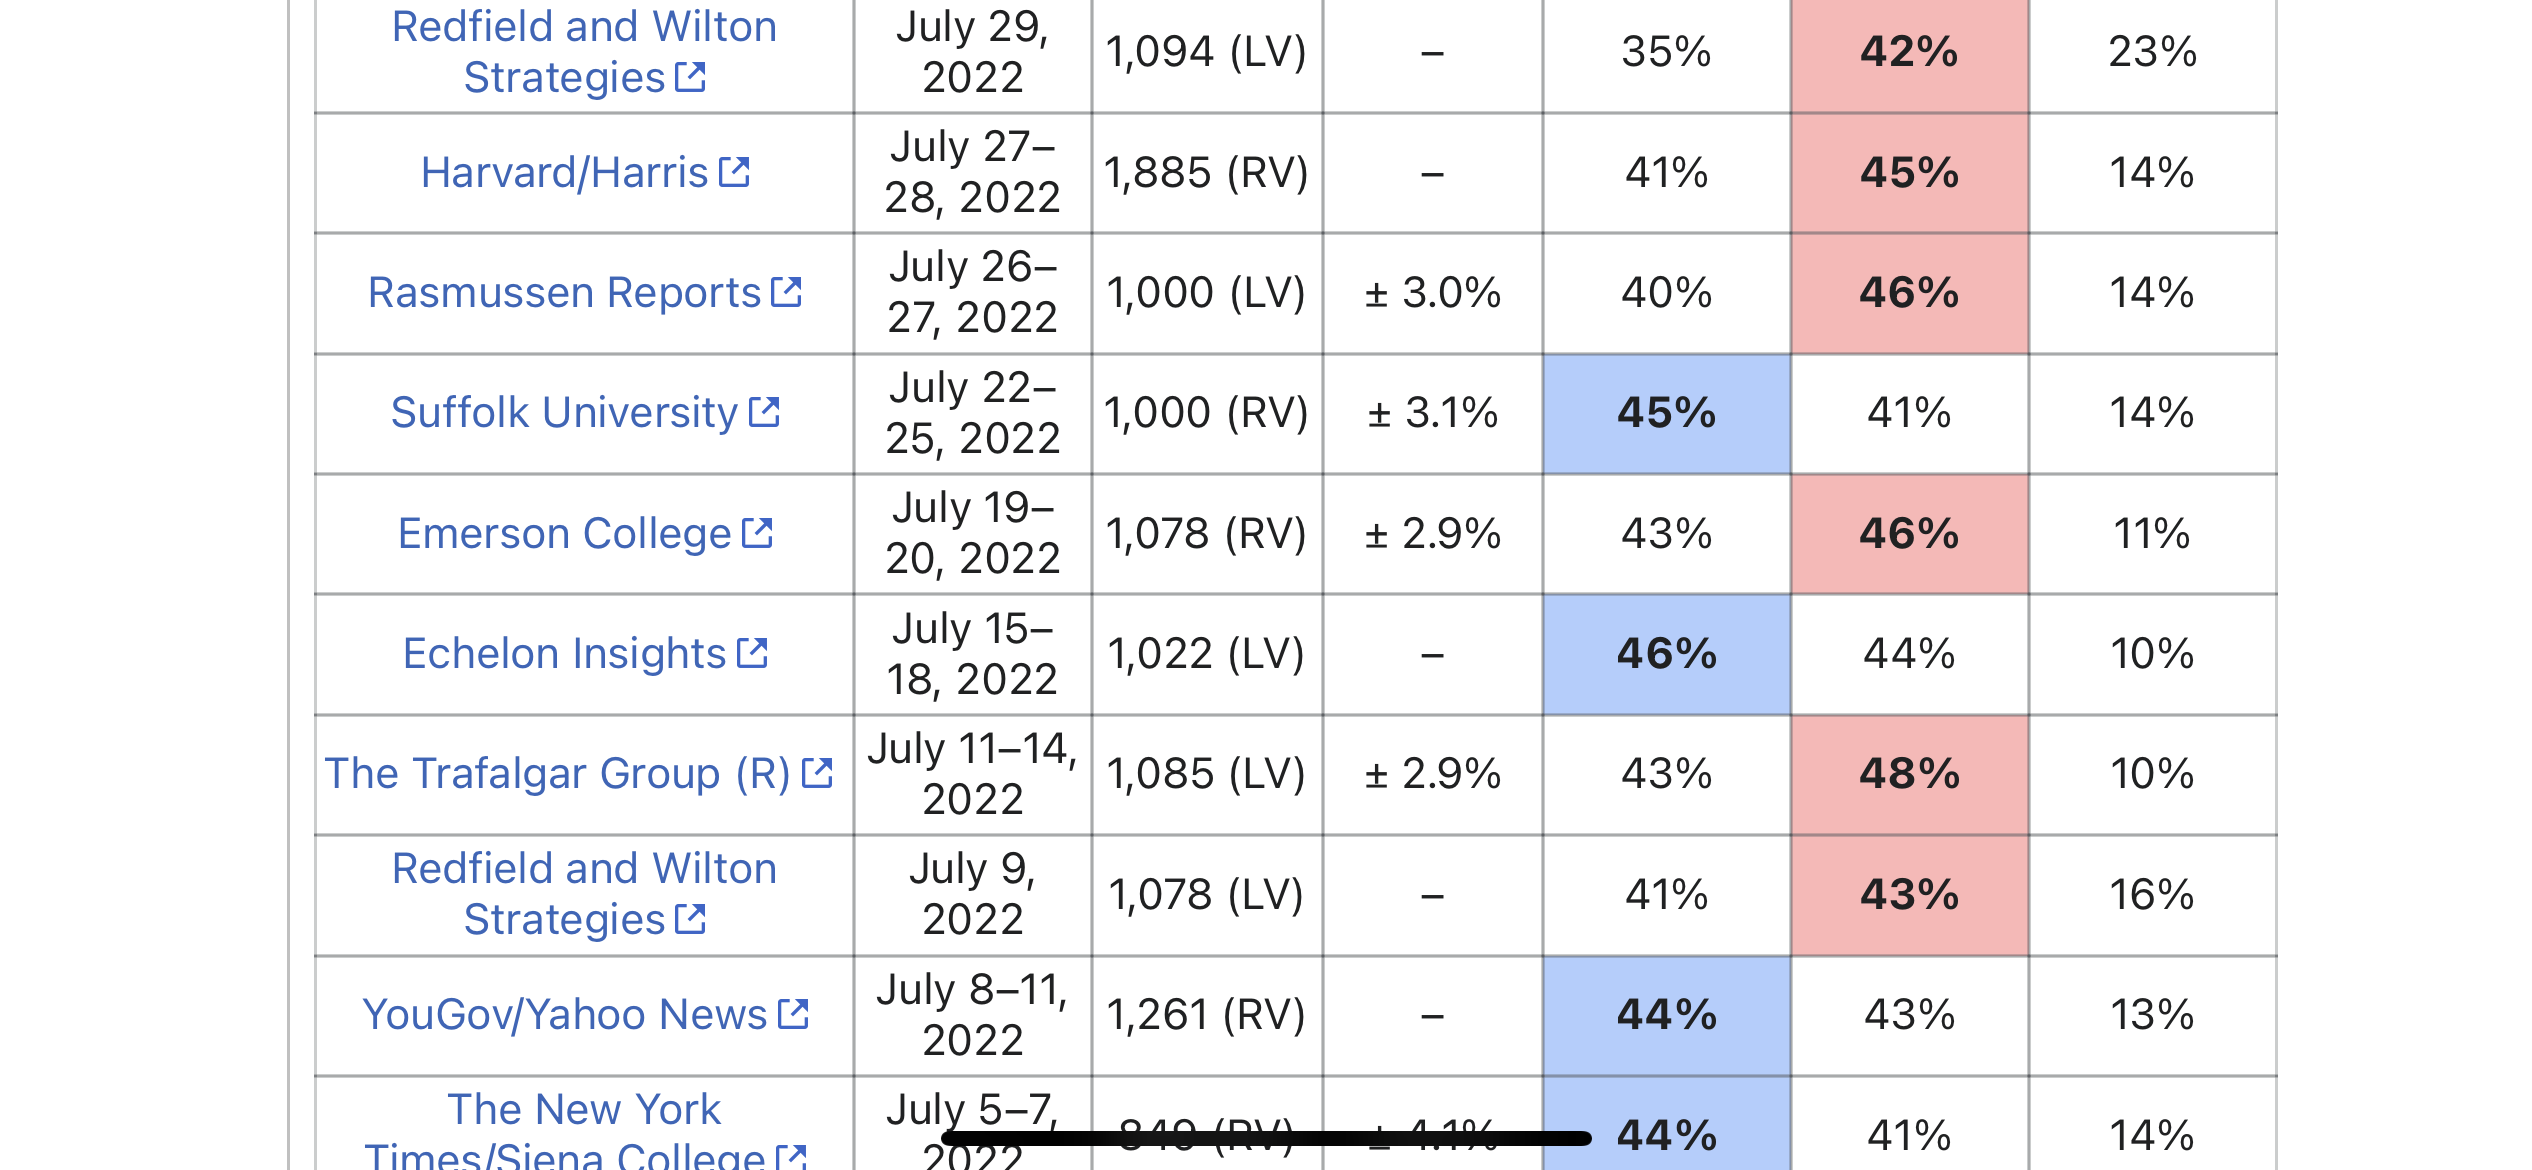Follow the Suffolk University link
Viewport: 2532px width, 1170px height.
coord(564,412)
